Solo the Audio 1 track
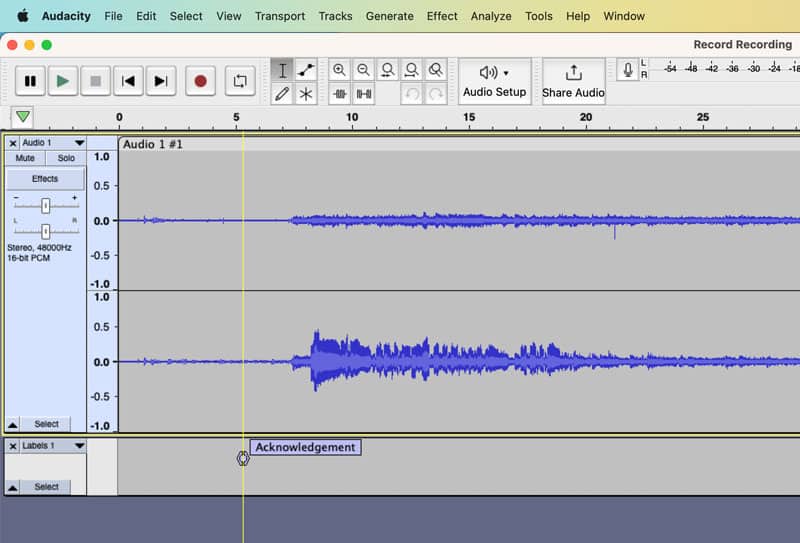Screen dimensions: 800x543 [x=66, y=158]
